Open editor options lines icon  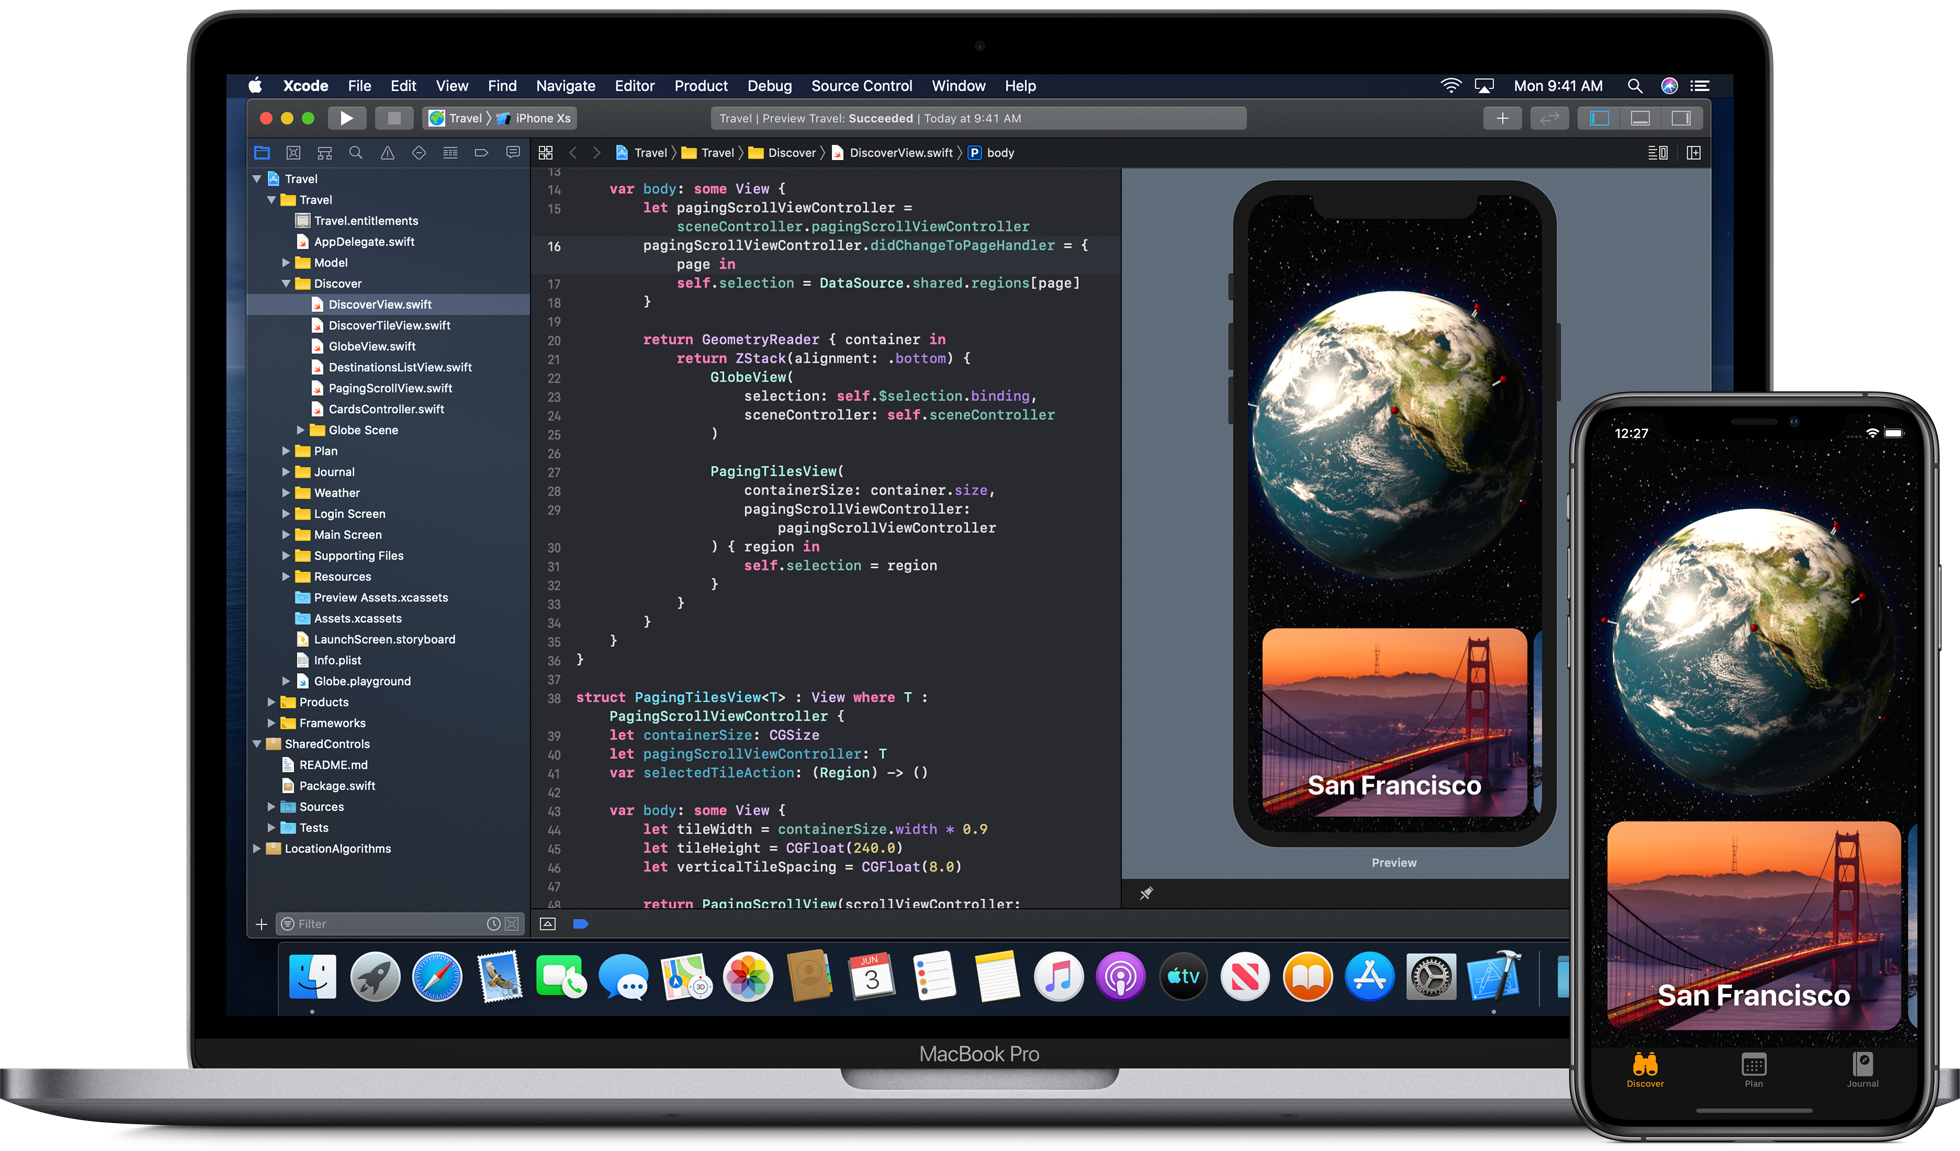click(1658, 153)
